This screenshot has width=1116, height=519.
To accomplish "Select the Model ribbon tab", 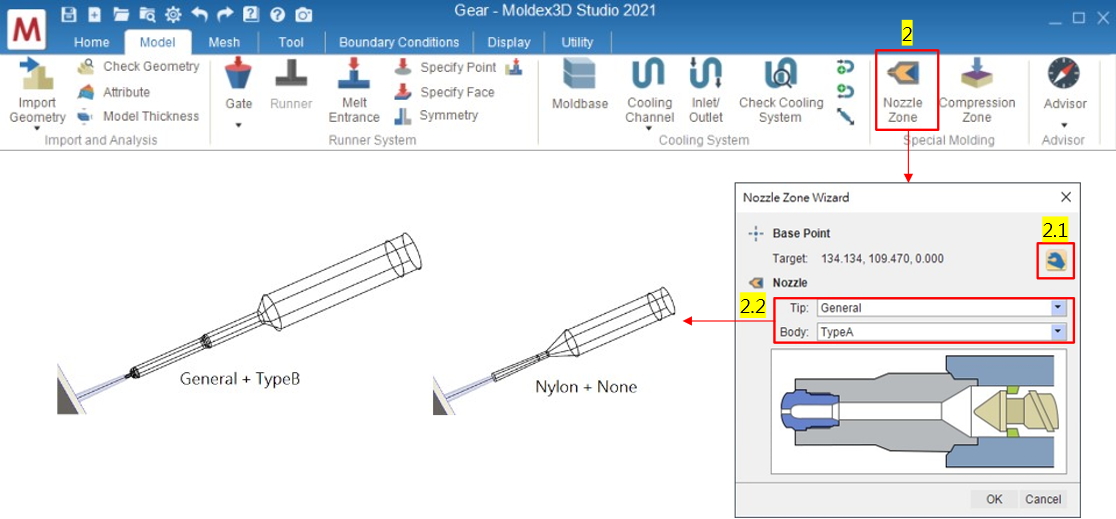I will 157,42.
